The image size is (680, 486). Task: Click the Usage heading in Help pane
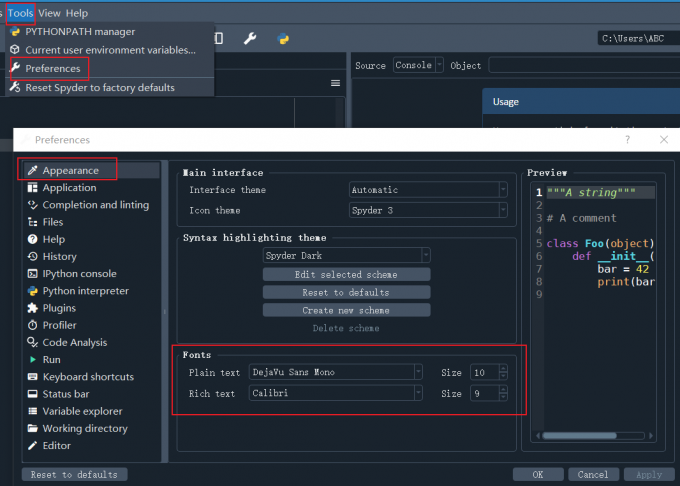point(506,102)
